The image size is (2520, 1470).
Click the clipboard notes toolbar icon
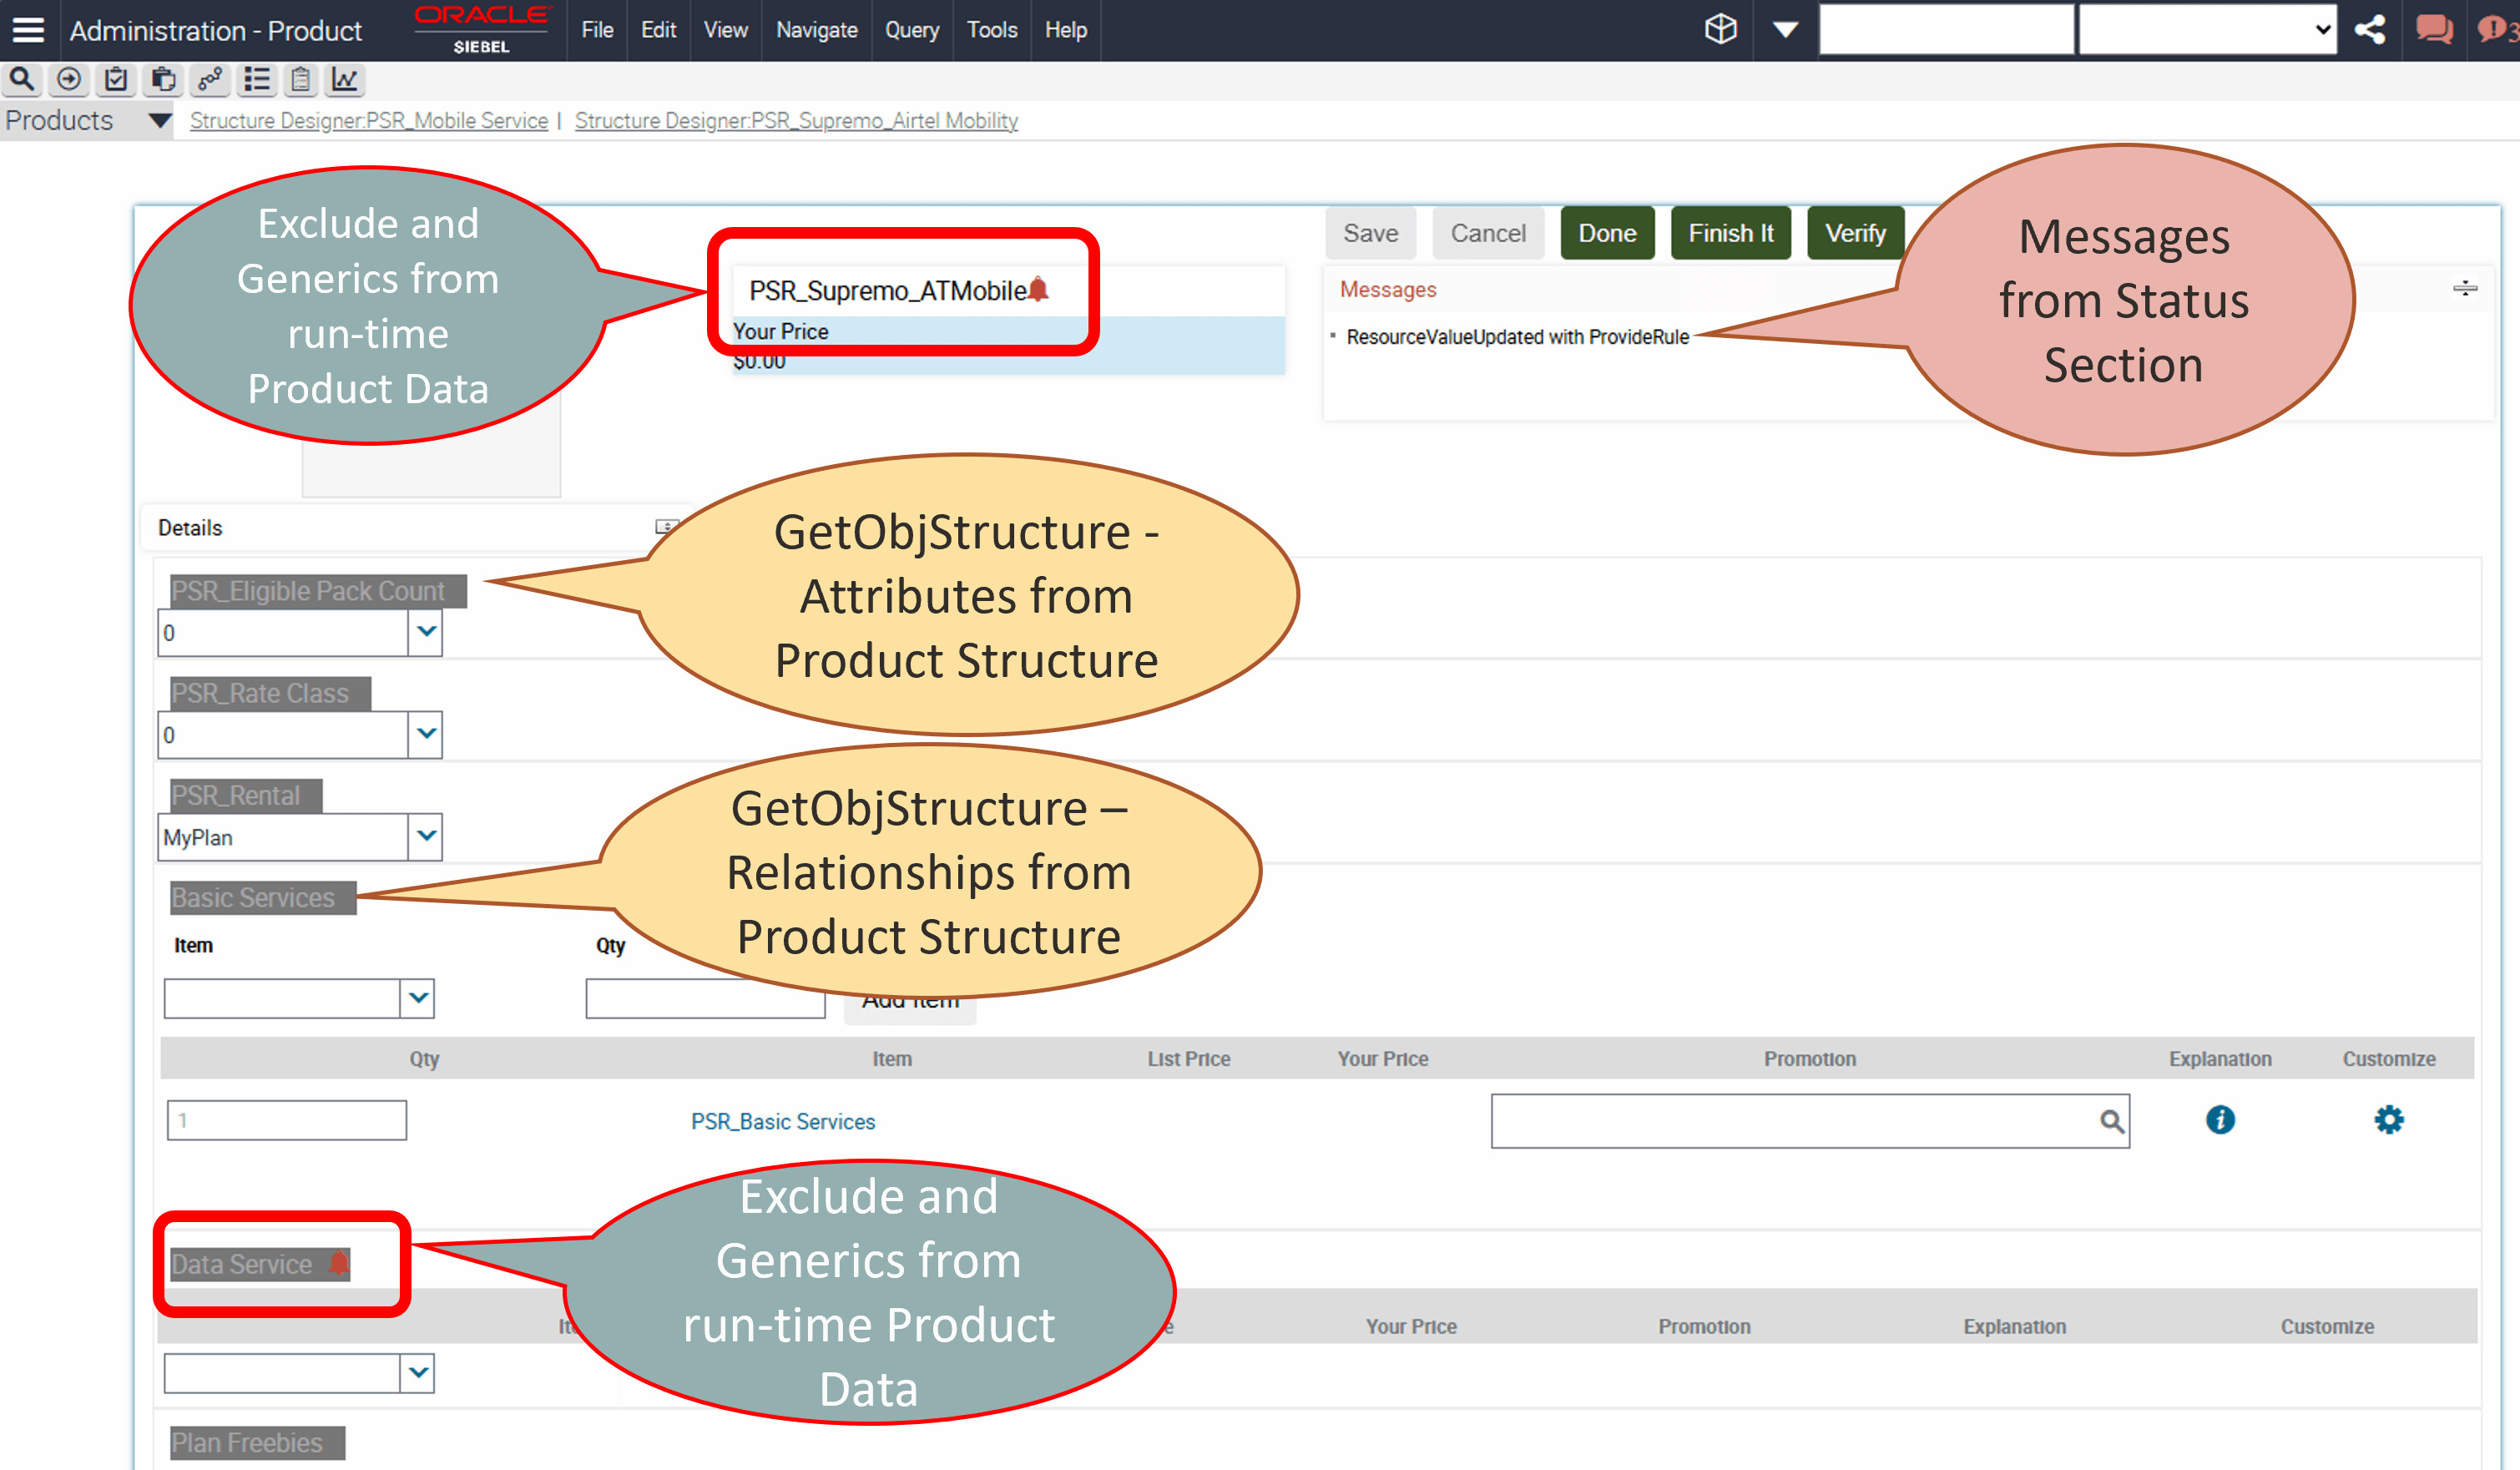click(x=301, y=79)
